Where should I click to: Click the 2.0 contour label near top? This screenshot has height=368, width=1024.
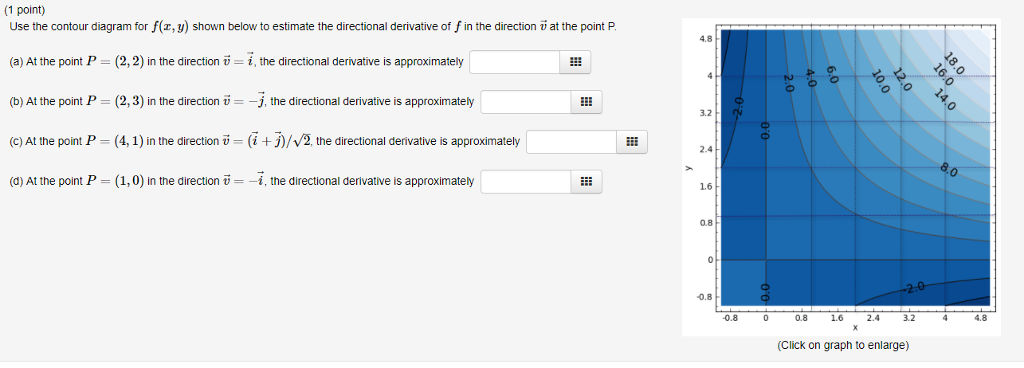coord(788,83)
